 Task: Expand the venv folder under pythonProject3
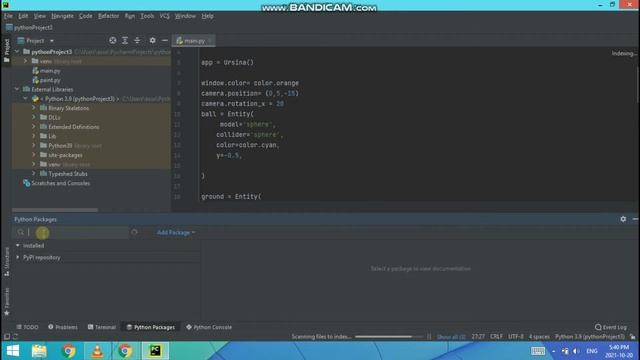tap(25, 61)
